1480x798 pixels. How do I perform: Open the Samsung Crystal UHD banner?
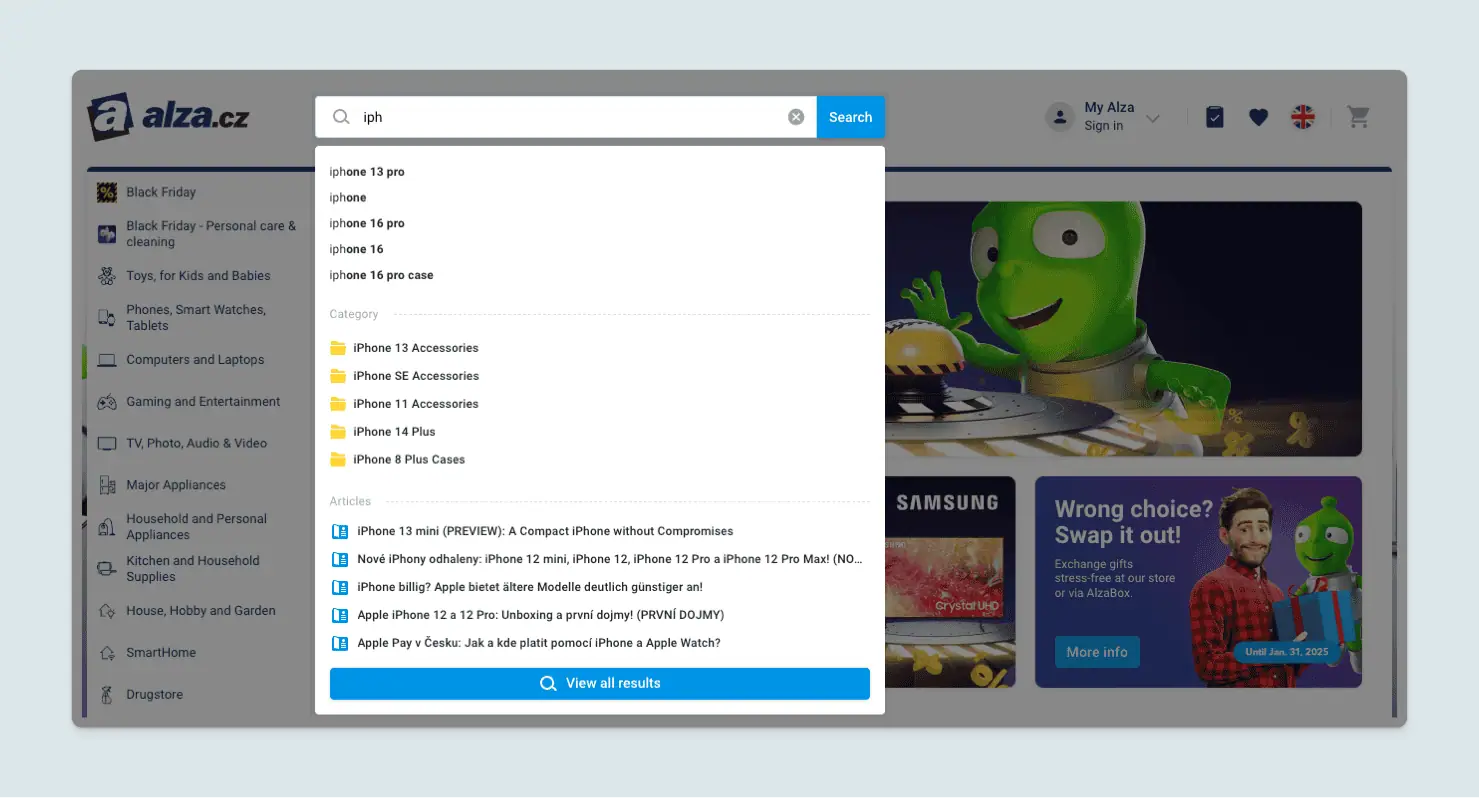point(950,582)
